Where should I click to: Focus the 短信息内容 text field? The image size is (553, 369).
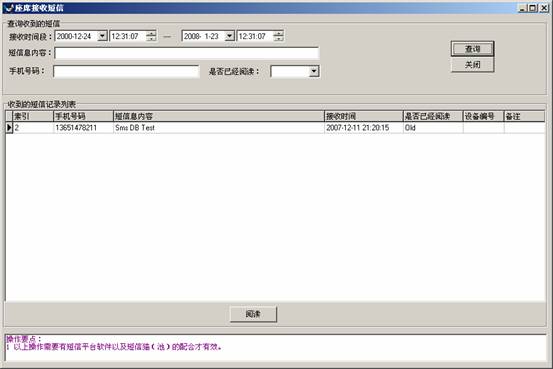(x=187, y=53)
